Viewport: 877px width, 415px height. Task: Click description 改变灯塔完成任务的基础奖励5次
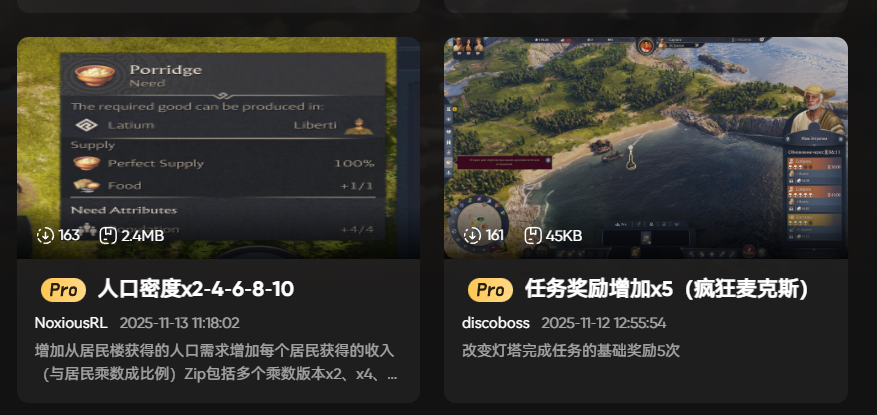571,351
